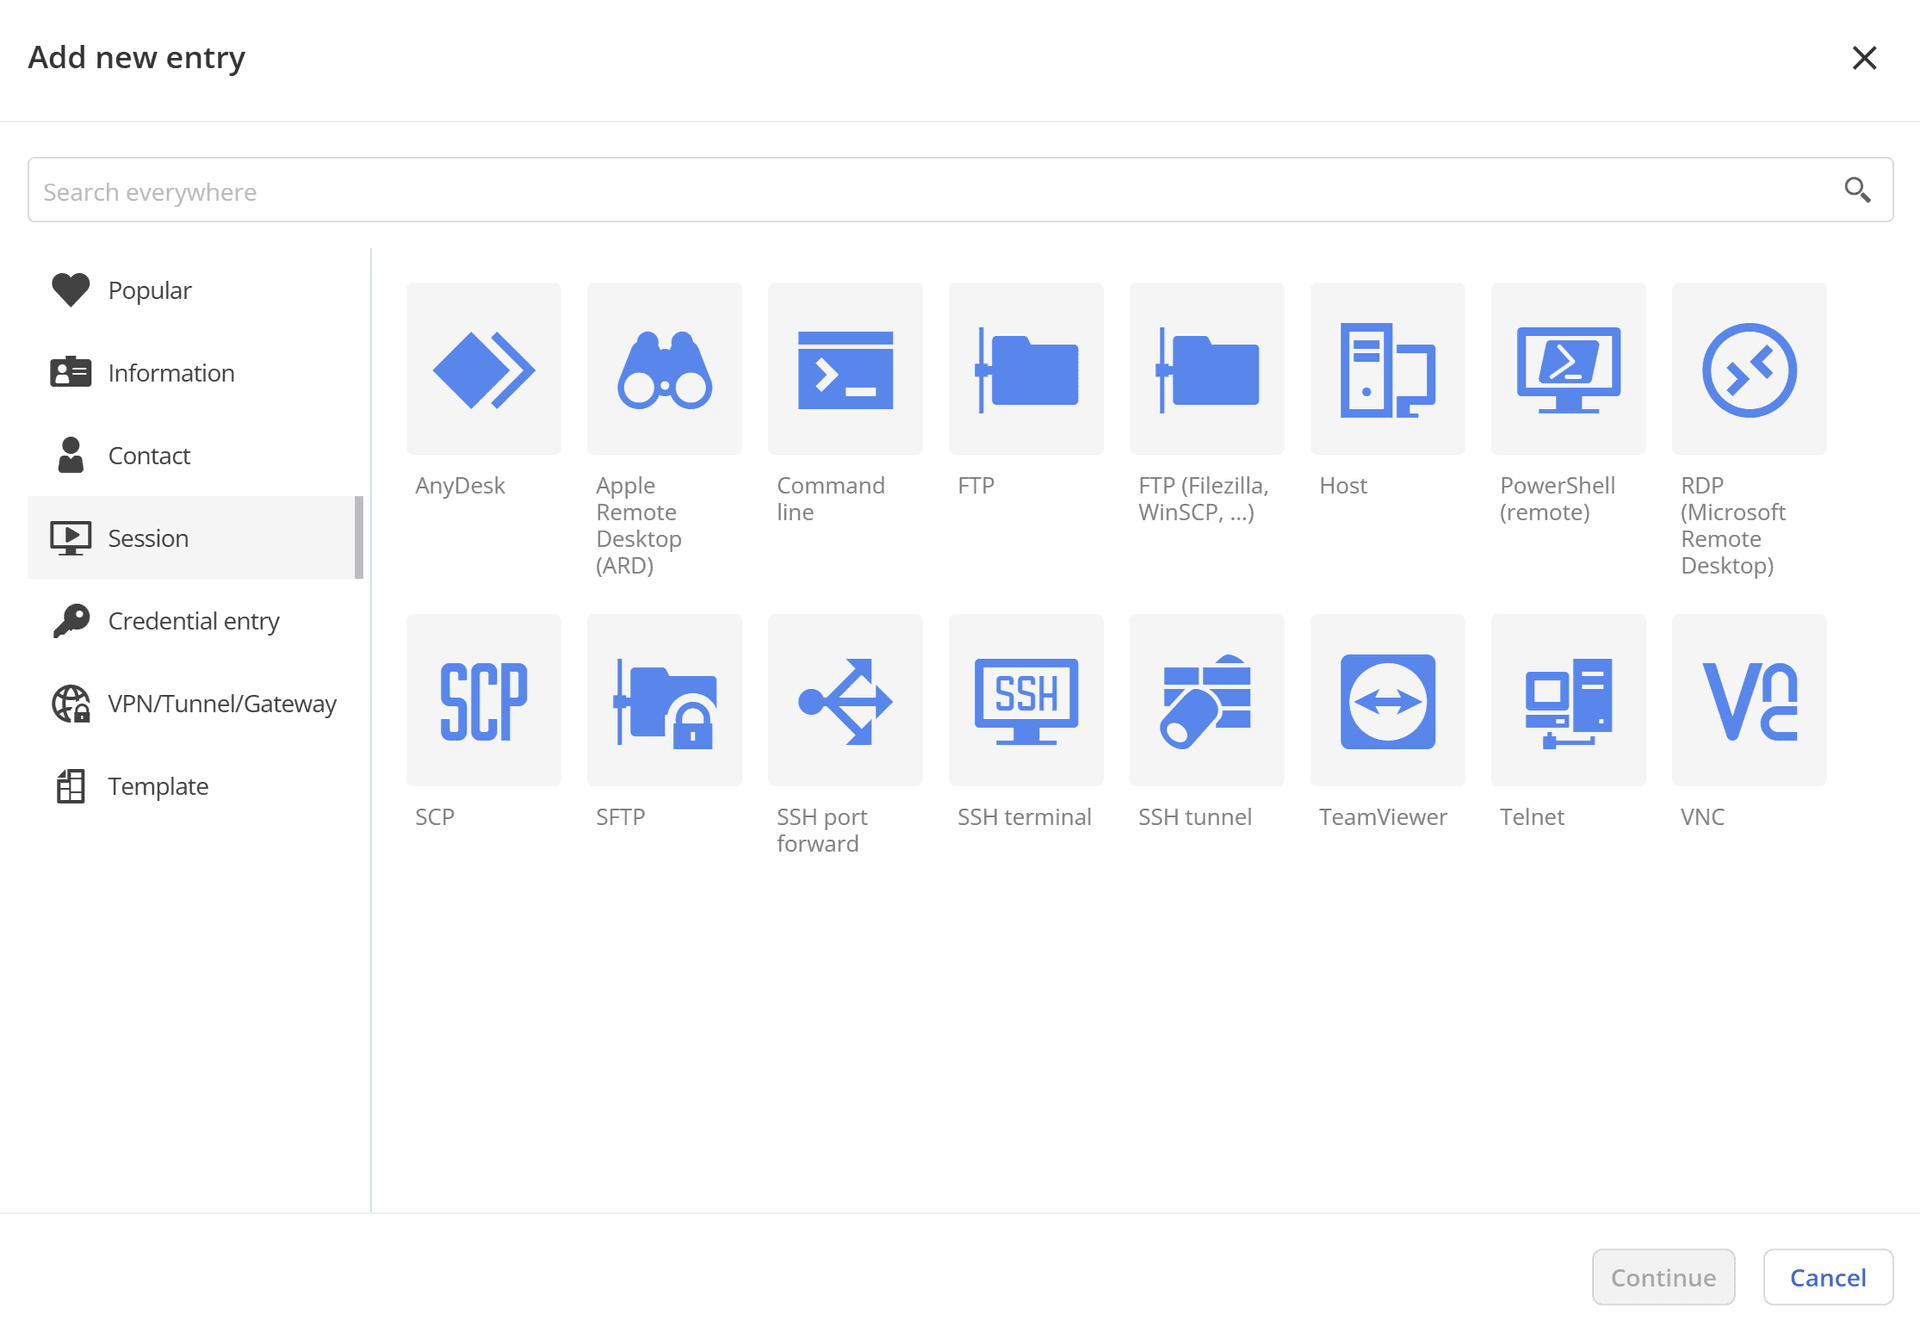Select the AnyDesk session icon

point(483,369)
